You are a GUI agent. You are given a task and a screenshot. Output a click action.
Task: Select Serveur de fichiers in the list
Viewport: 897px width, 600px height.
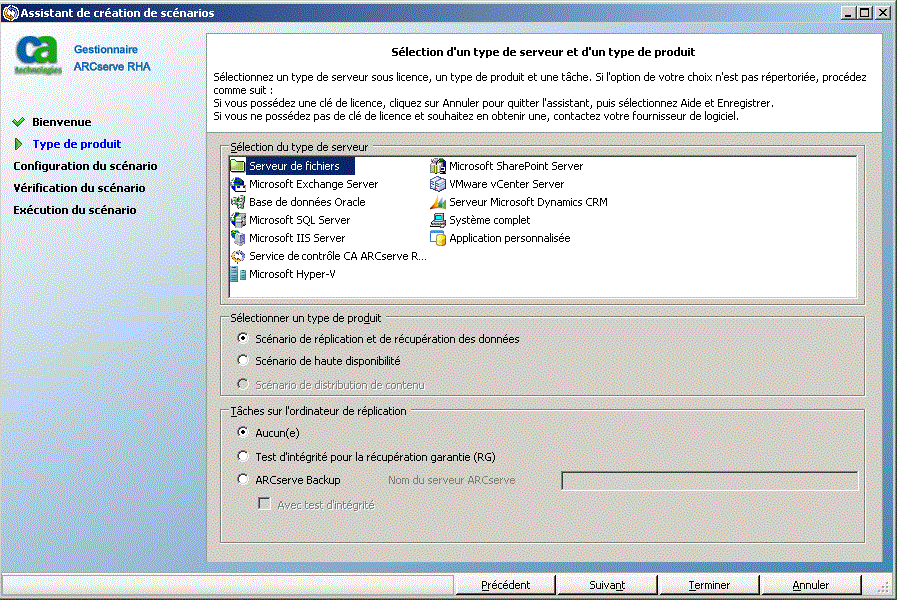click(291, 166)
